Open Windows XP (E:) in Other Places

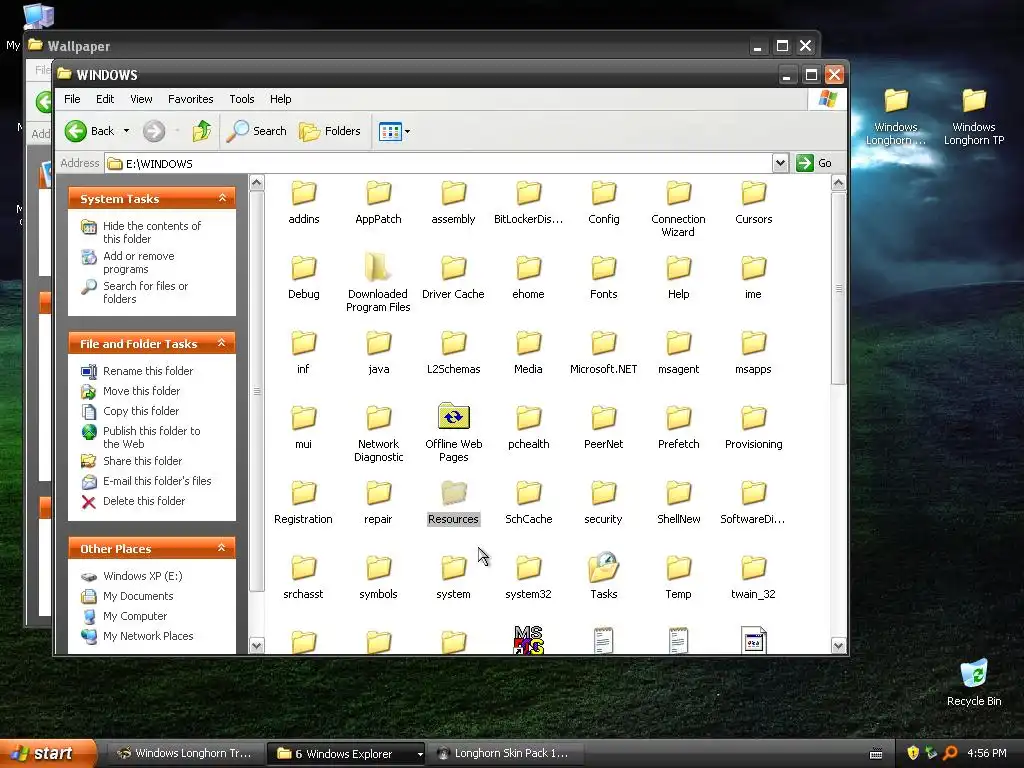[142, 576]
